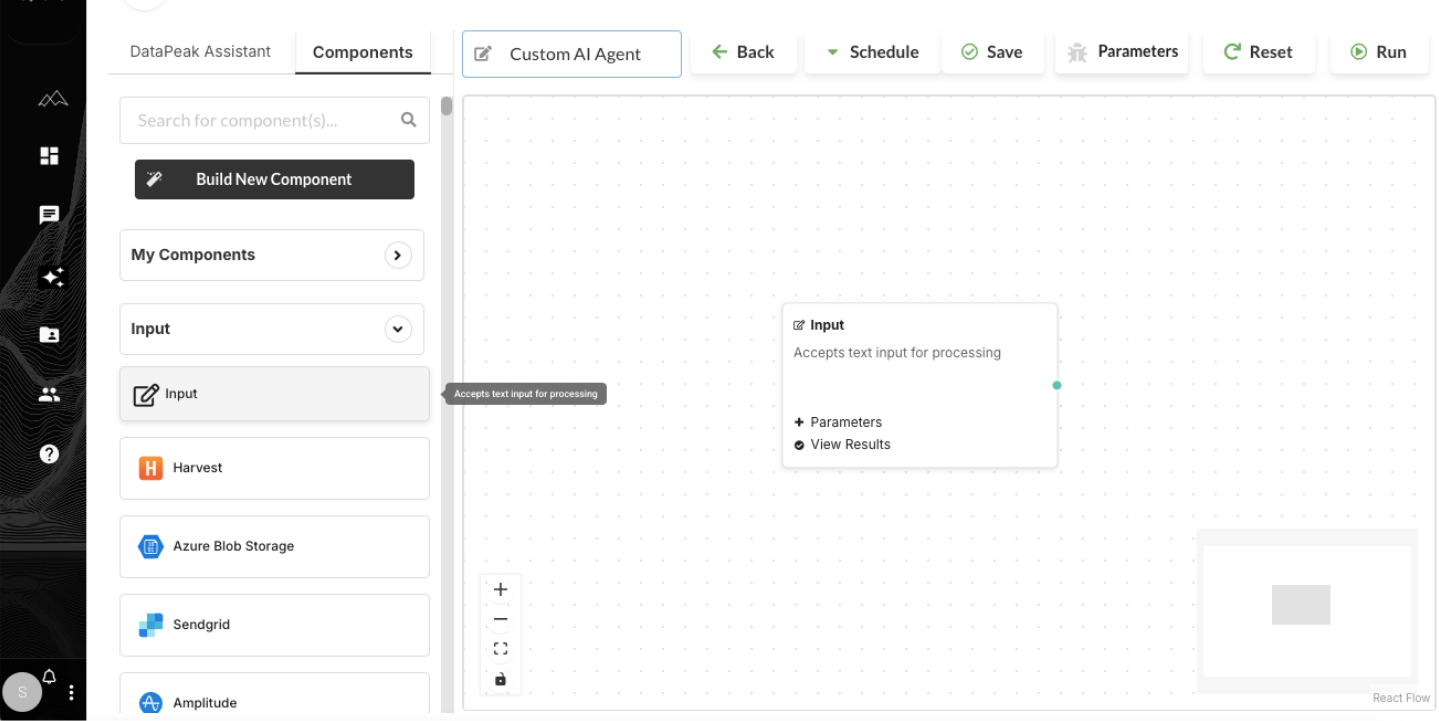Open the users group icon in sidebar
1439x721 pixels.
click(x=49, y=395)
